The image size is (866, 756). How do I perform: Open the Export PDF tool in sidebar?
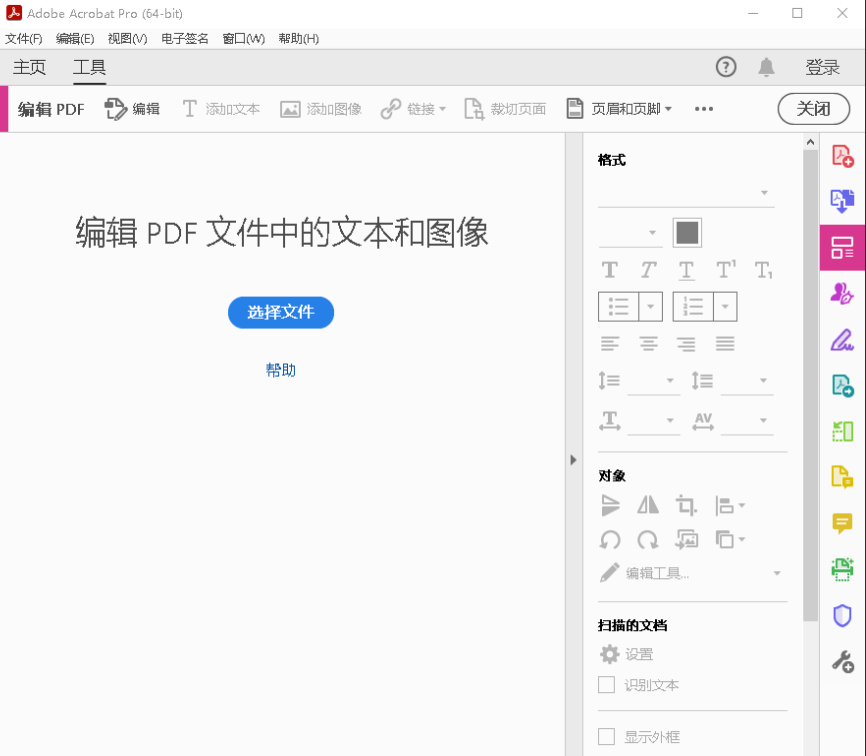tap(842, 201)
